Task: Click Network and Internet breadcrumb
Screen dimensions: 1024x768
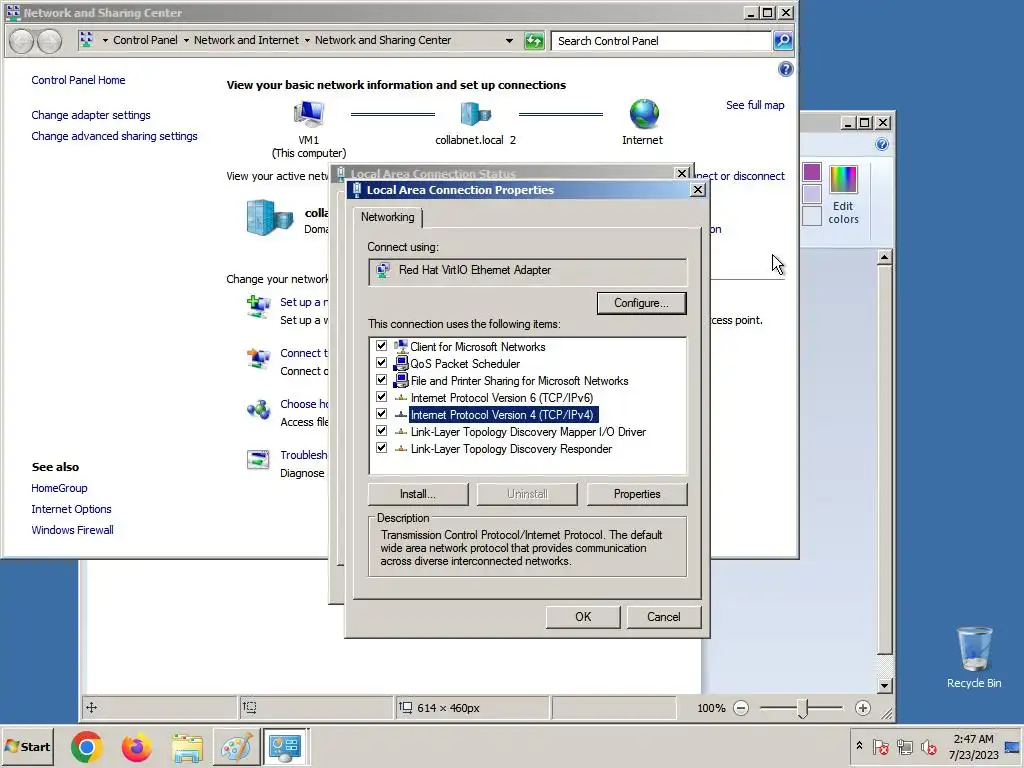Action: click(246, 40)
